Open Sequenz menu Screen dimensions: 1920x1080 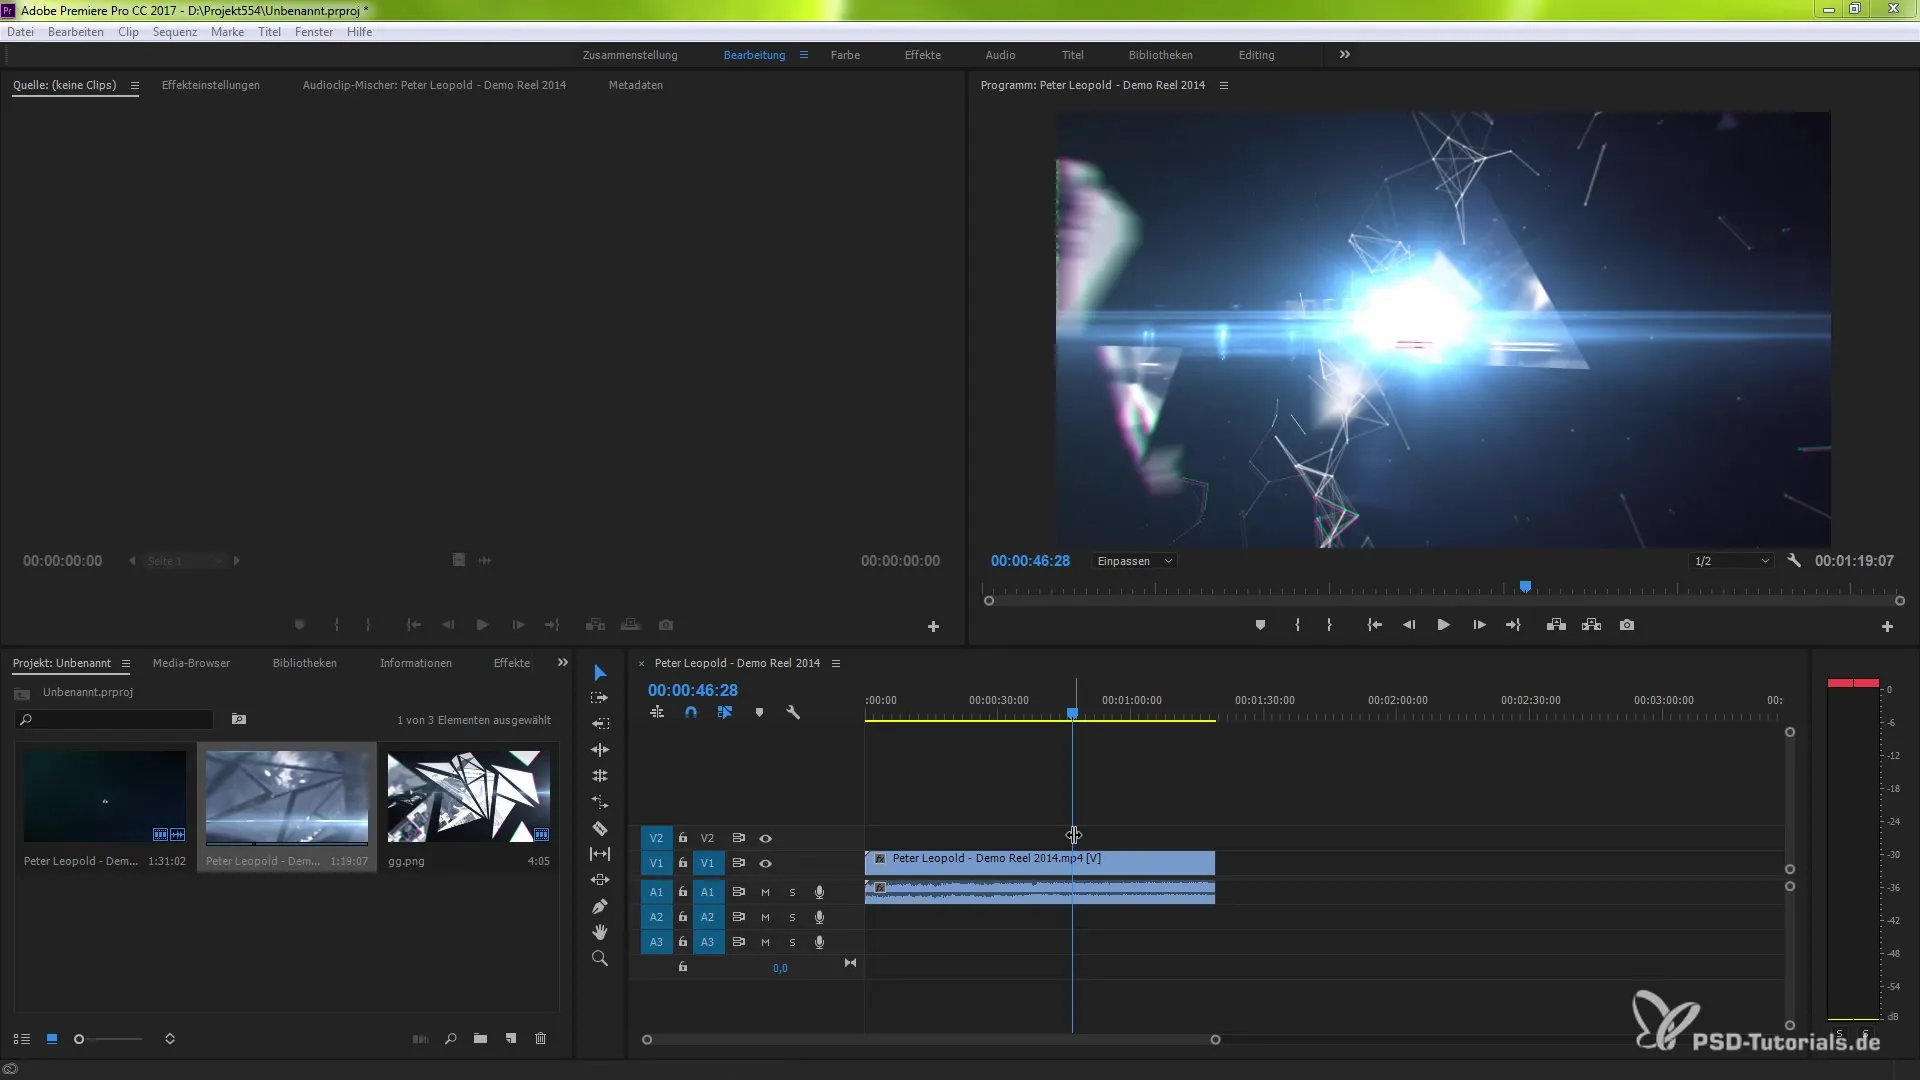[x=175, y=32]
